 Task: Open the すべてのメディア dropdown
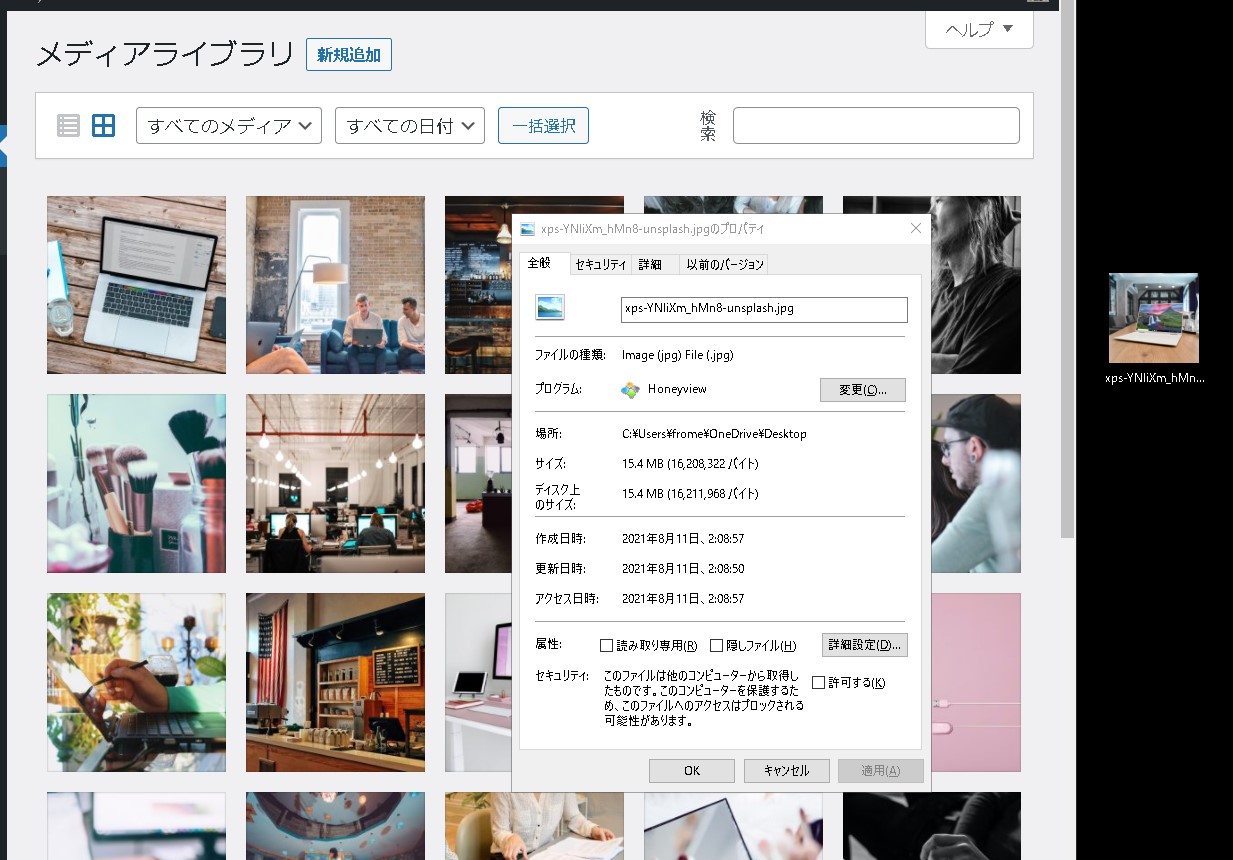point(228,125)
